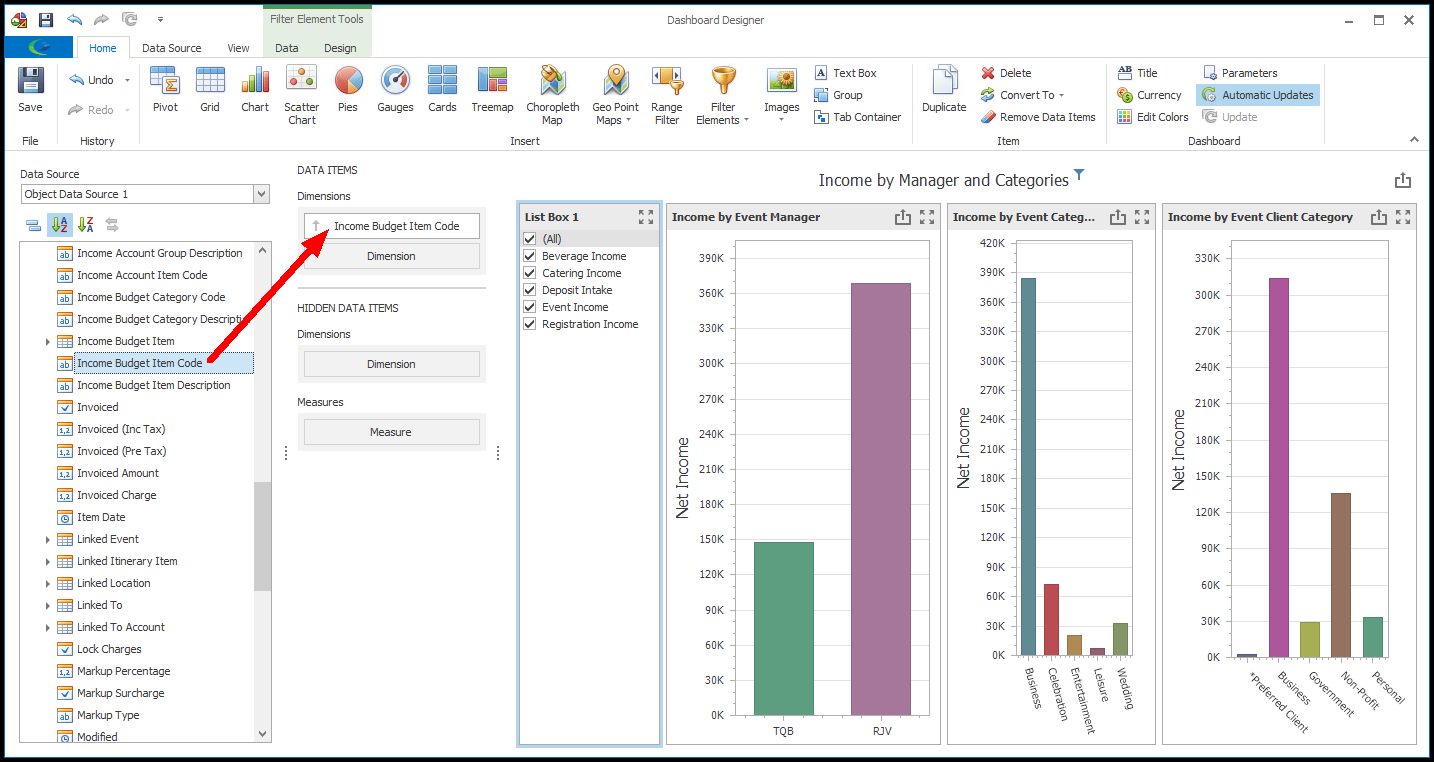Image resolution: width=1434 pixels, height=762 pixels.
Task: Open the Convert To dropdown
Action: tap(1023, 95)
